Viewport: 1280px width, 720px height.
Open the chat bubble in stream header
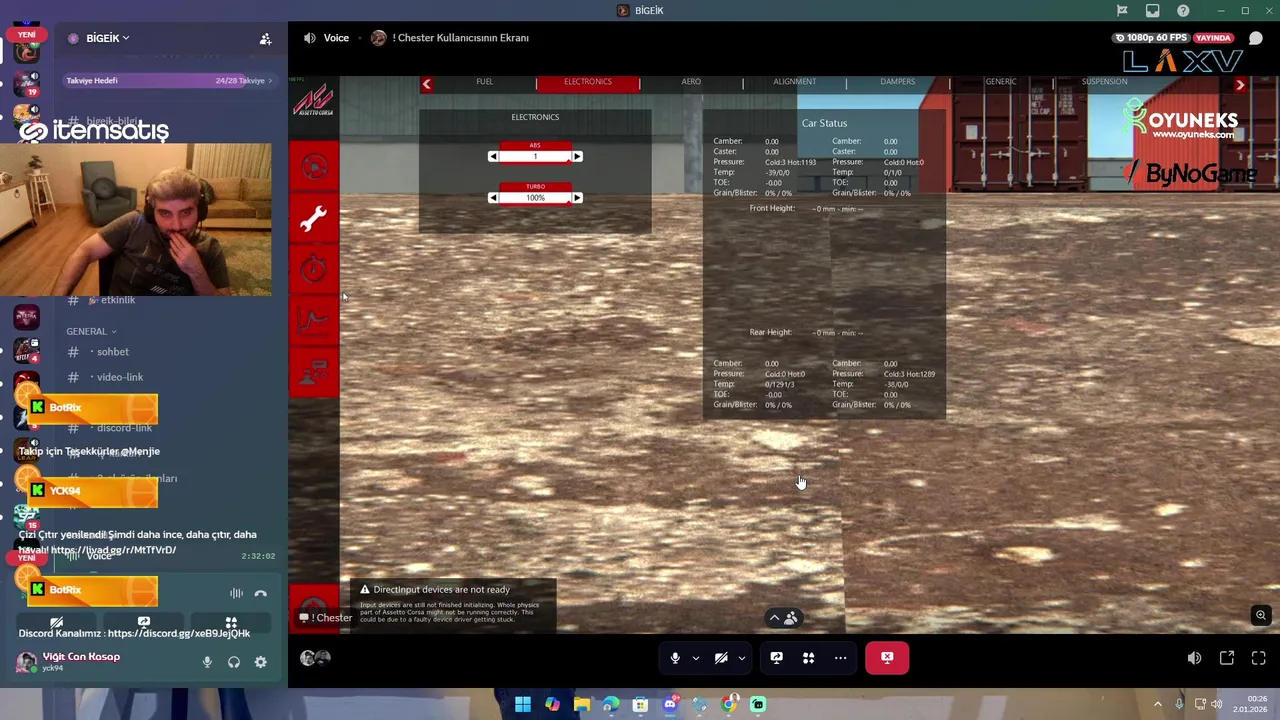(x=1256, y=38)
